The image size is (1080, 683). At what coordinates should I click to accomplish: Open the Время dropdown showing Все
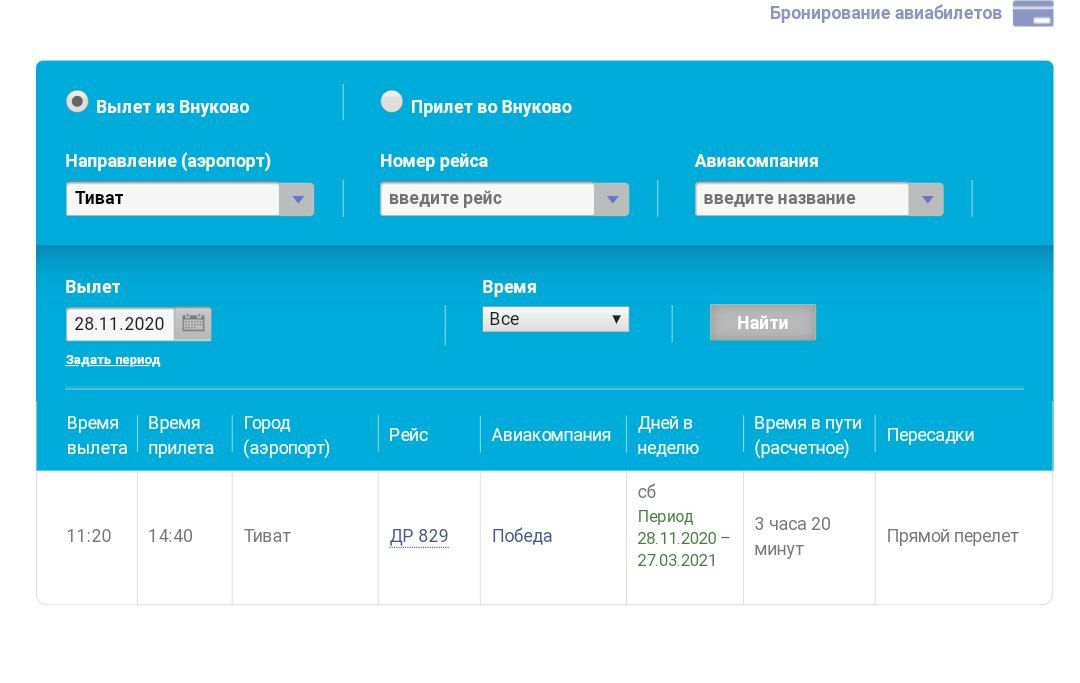[x=556, y=319]
